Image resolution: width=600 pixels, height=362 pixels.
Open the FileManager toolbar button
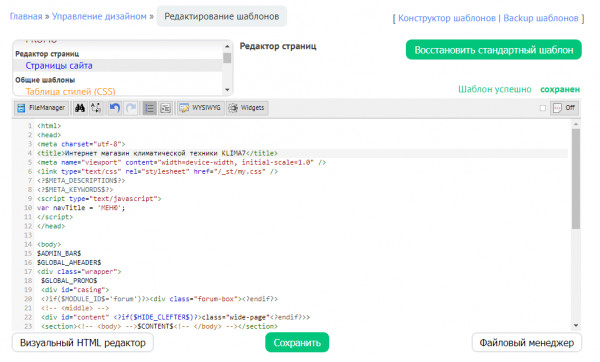pyautogui.click(x=41, y=108)
